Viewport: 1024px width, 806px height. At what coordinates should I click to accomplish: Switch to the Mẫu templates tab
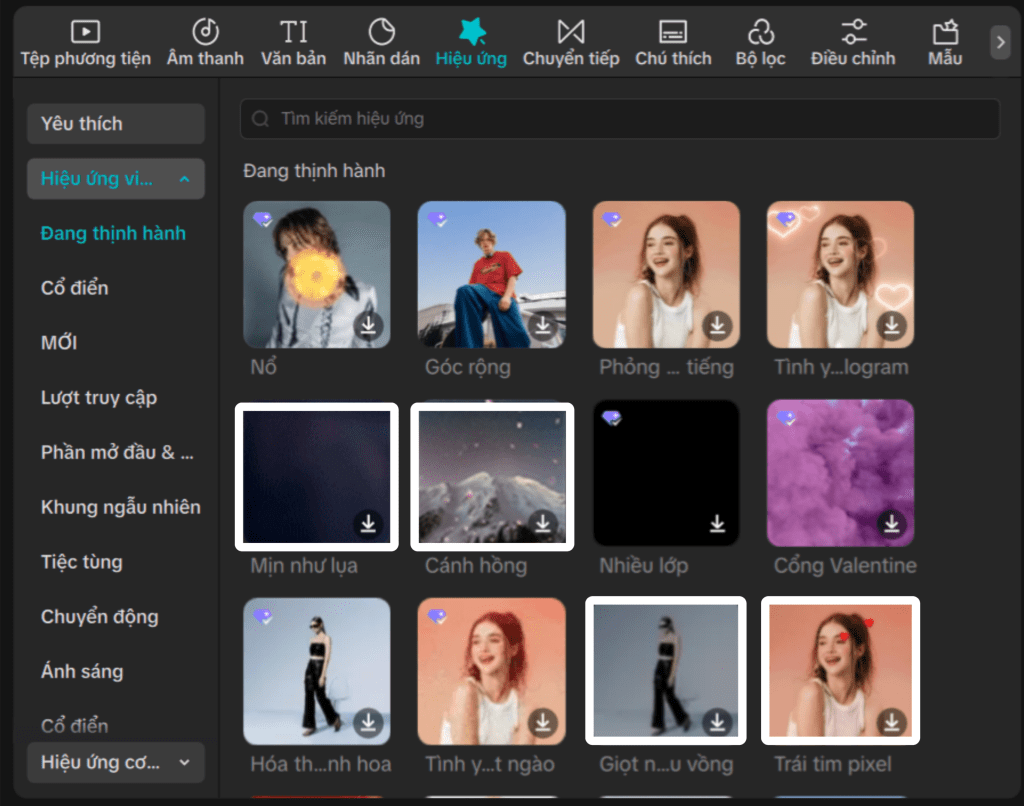tap(945, 43)
